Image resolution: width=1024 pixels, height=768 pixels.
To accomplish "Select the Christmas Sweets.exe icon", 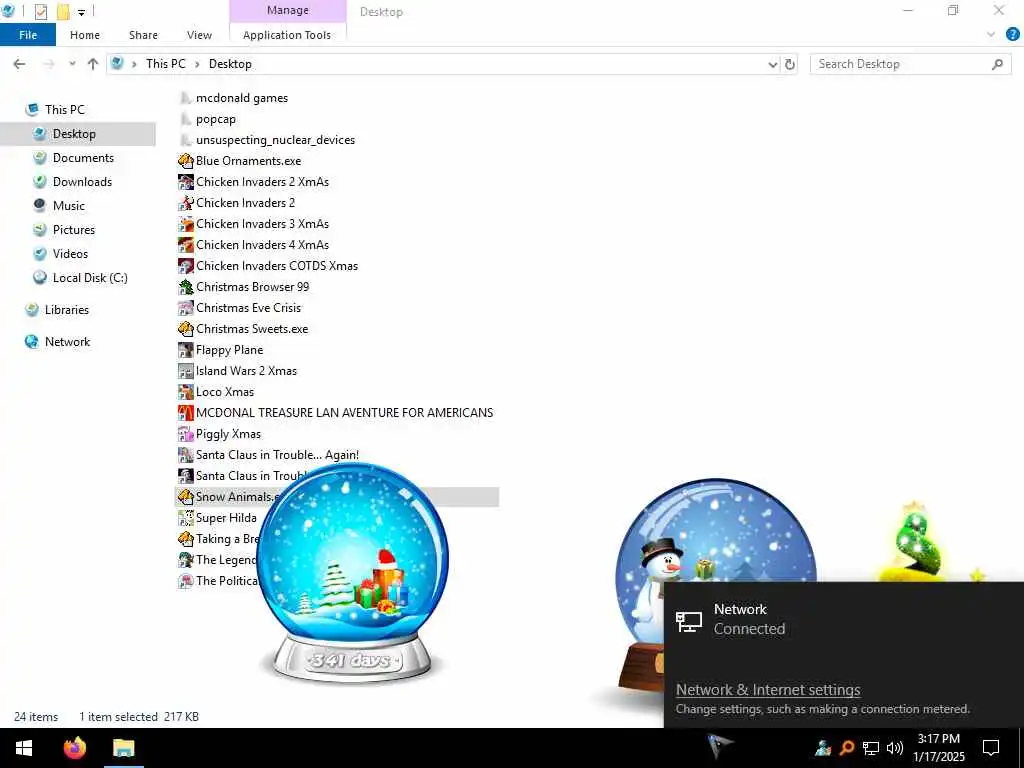I will (185, 328).
